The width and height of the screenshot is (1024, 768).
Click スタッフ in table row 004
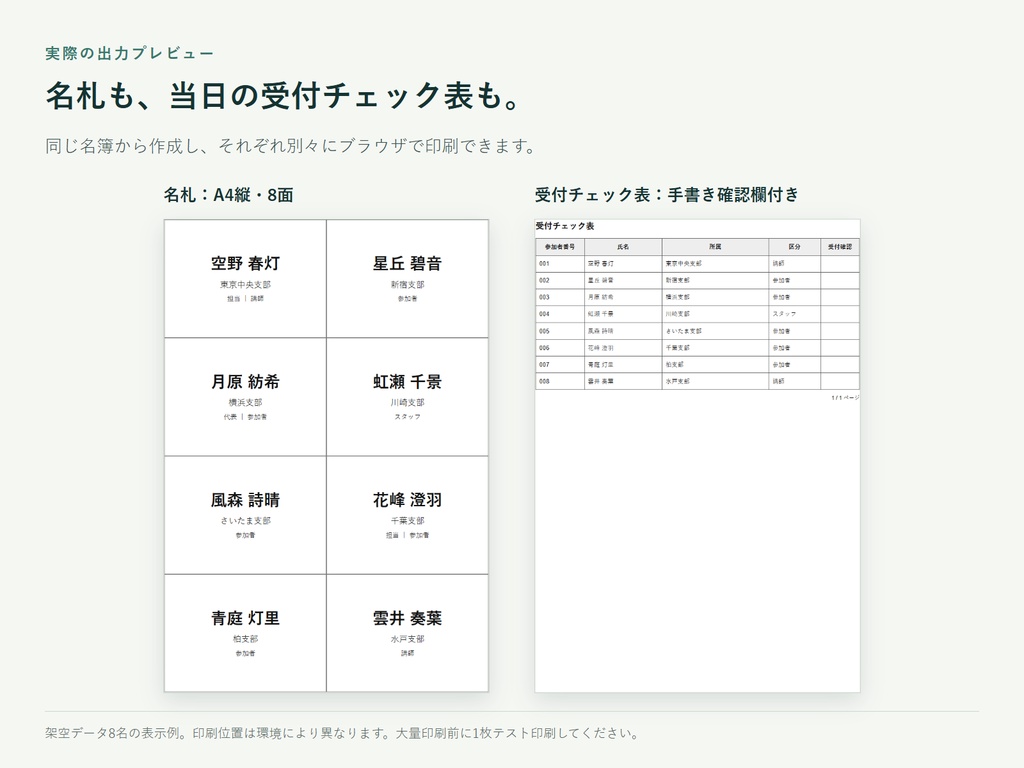[x=784, y=314]
